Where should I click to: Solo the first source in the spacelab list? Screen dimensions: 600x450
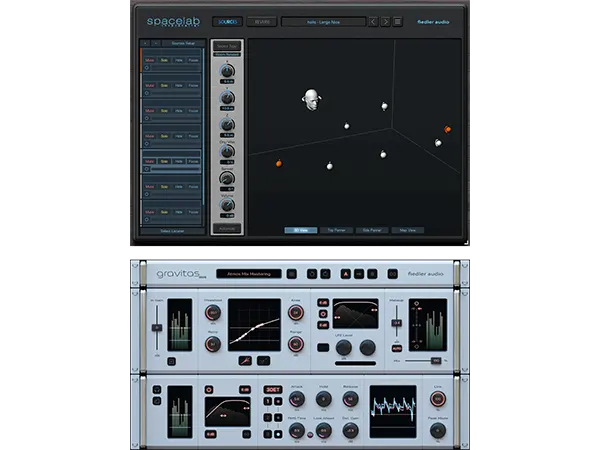(164, 60)
